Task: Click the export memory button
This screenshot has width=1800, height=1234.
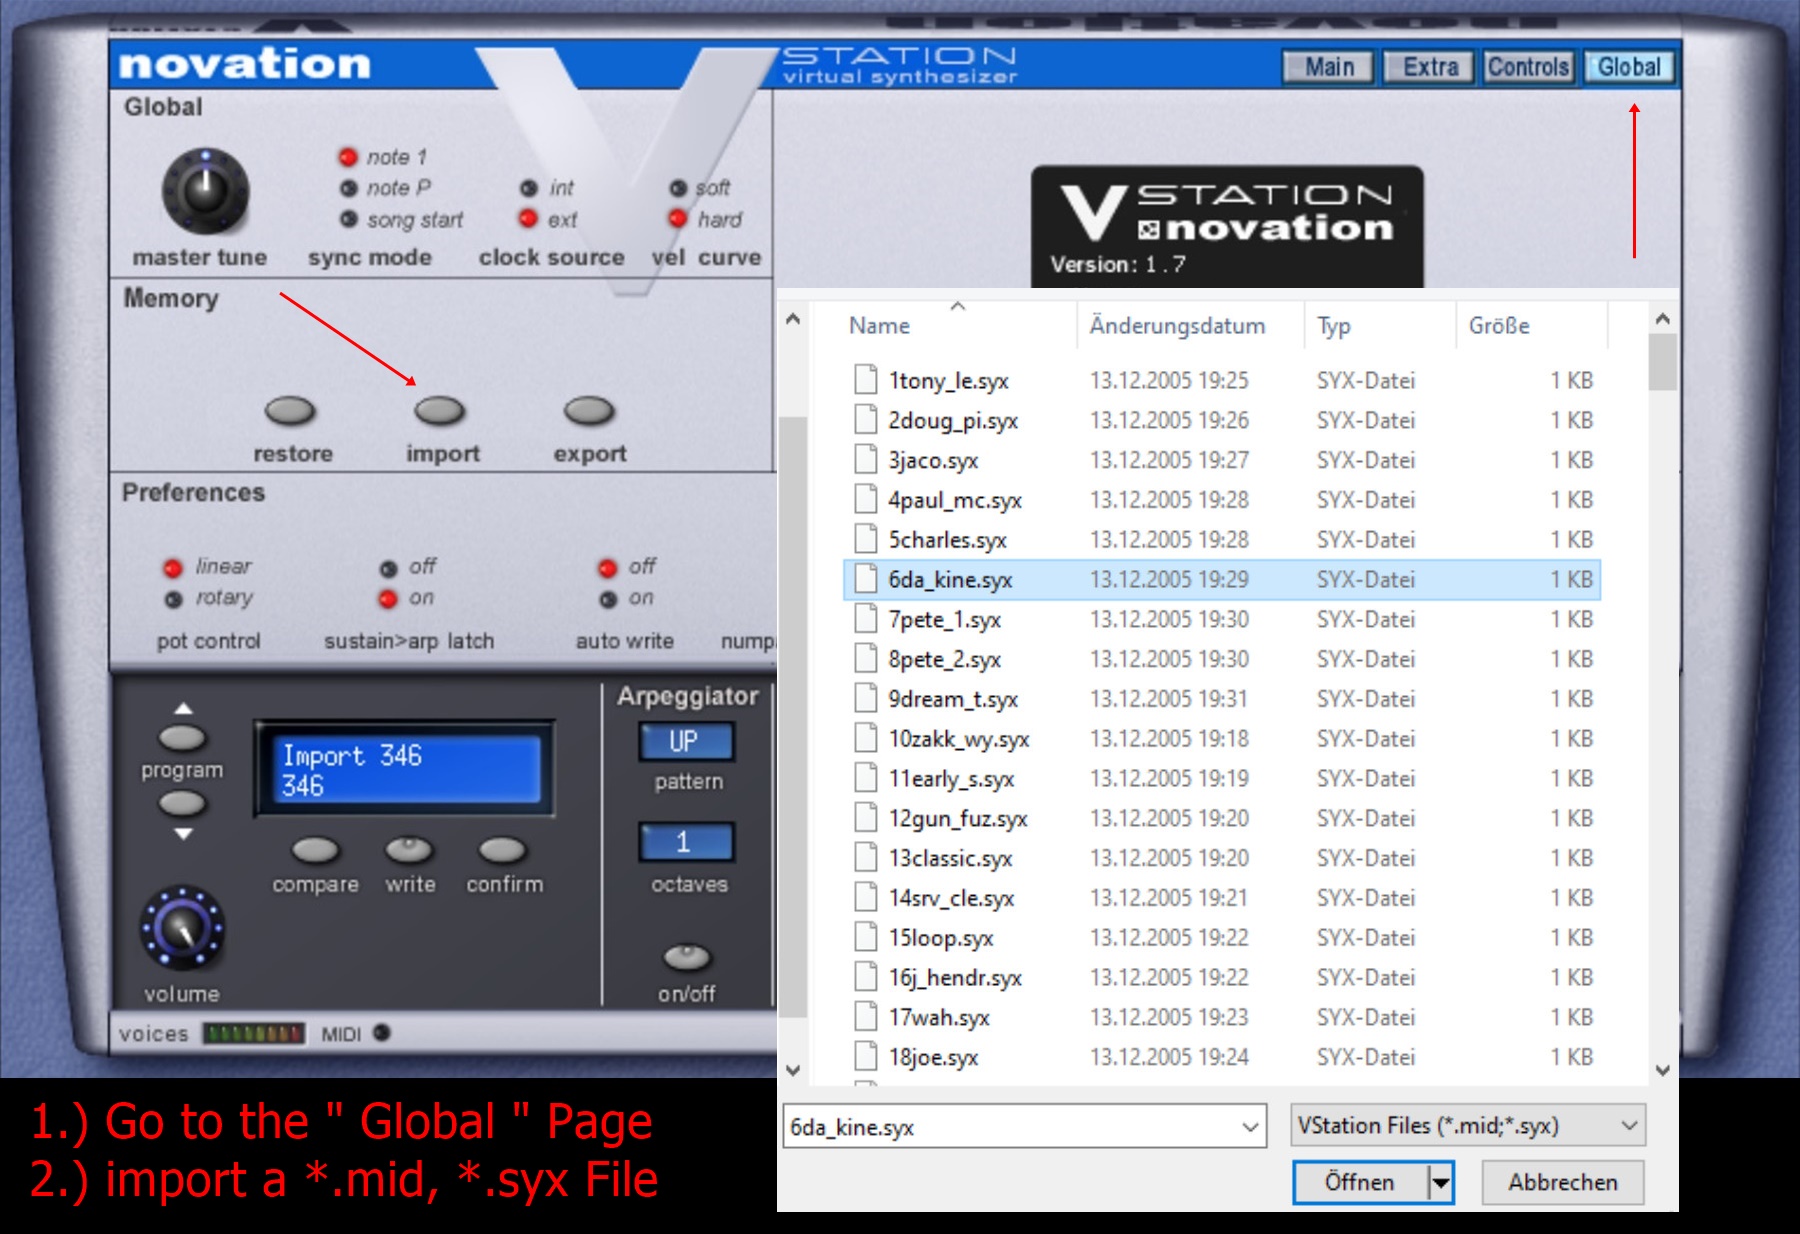Action: (589, 411)
